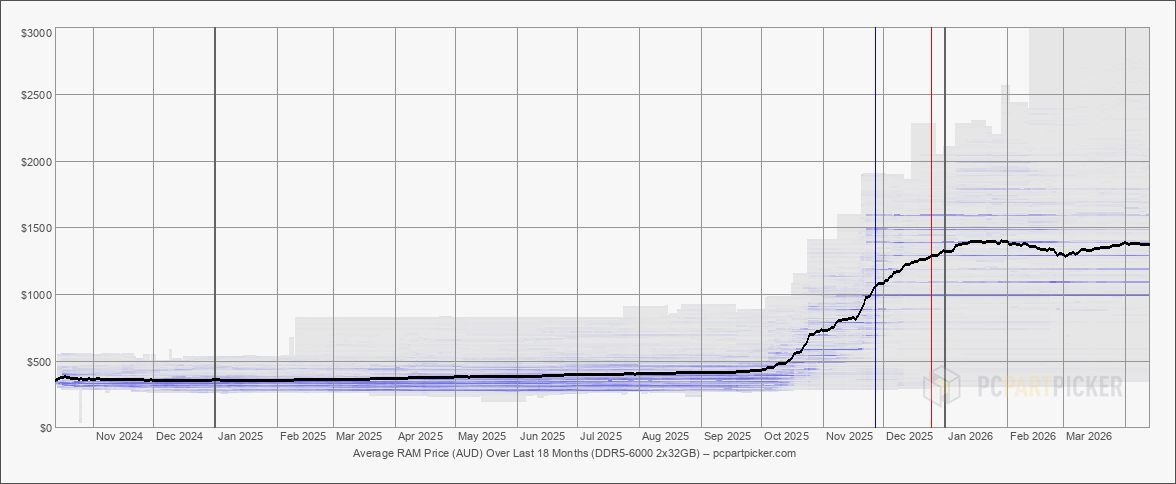The image size is (1176, 484).
Task: Click the $1500 y-axis label
Action: [x=36, y=227]
